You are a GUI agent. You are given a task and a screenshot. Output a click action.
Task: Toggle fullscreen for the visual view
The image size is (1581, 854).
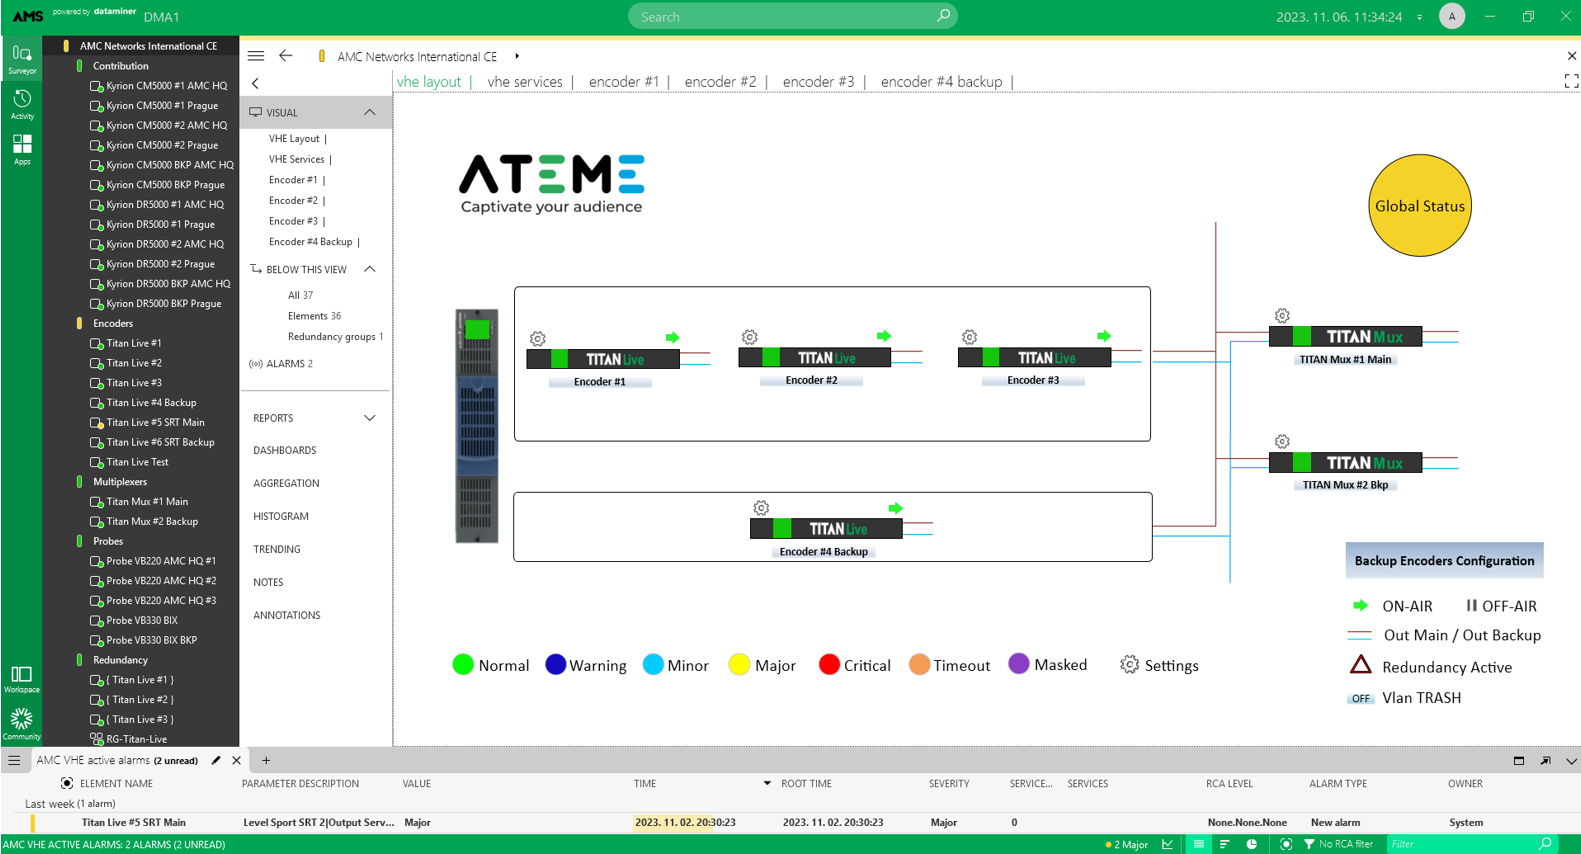point(1571,81)
